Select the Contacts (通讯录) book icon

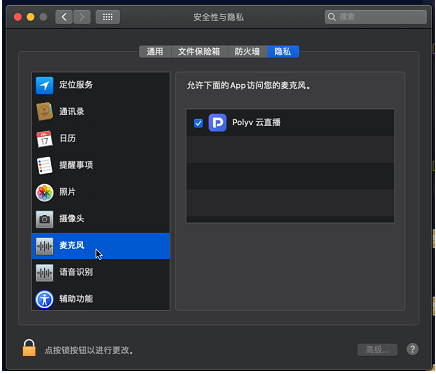point(44,112)
